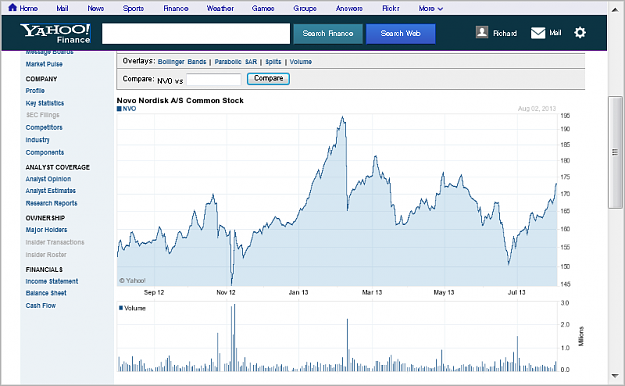Viewport: 625px width, 386px height.
Task: Enable Bollinger Bands overlay
Action: click(x=182, y=62)
